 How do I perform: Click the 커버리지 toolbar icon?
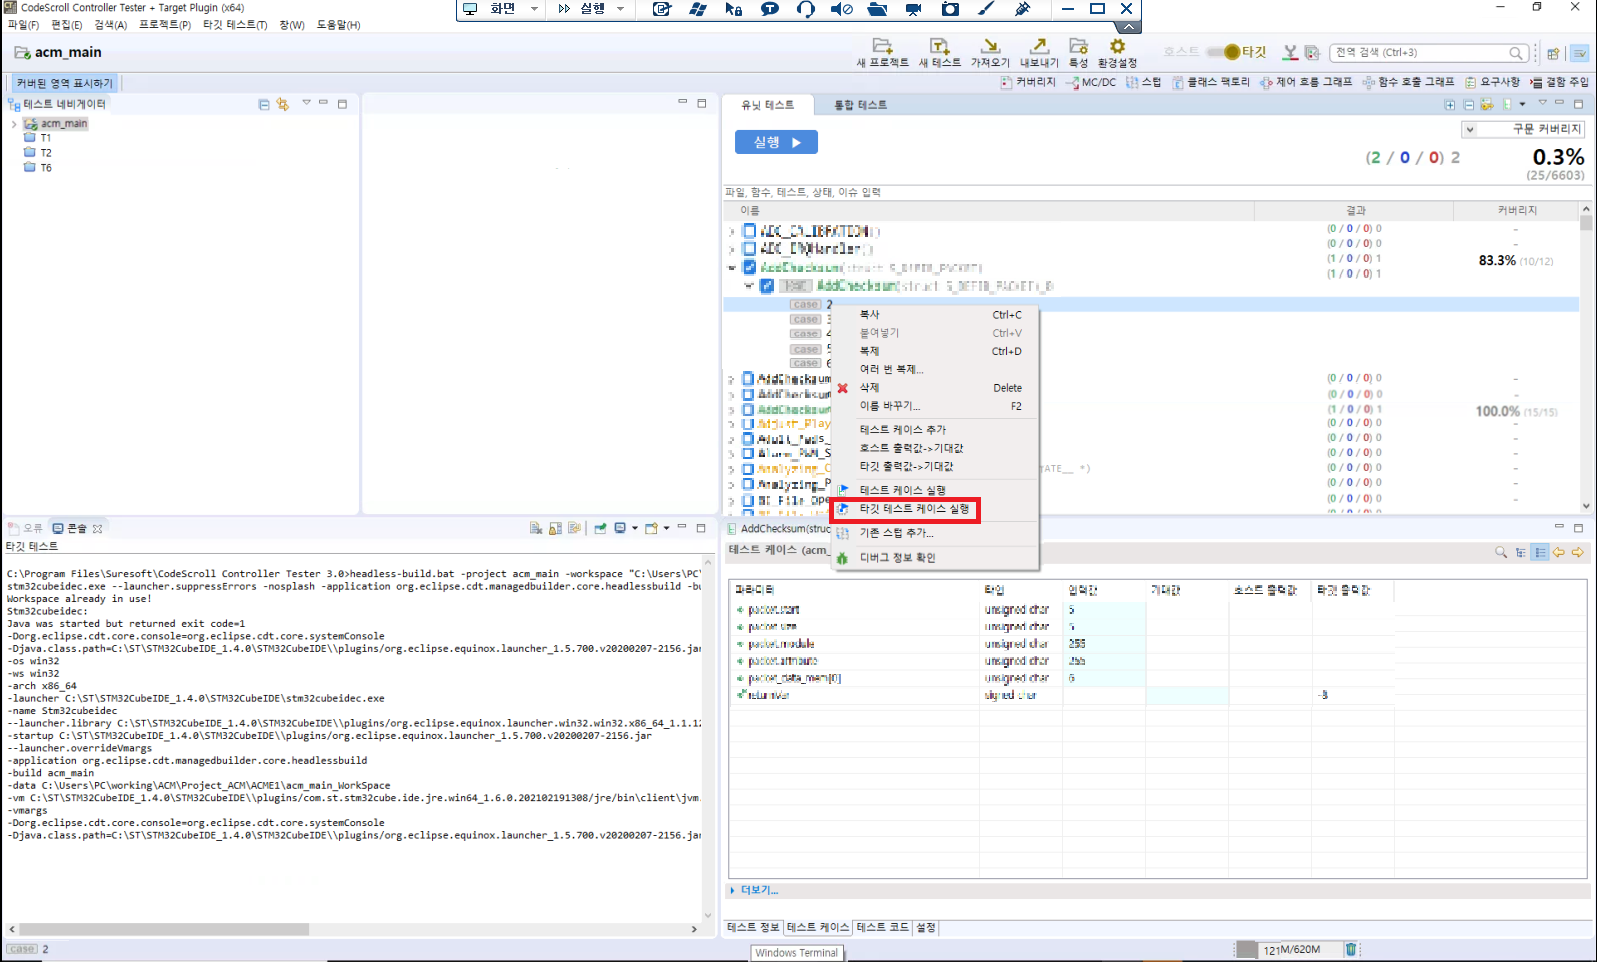pos(1027,82)
